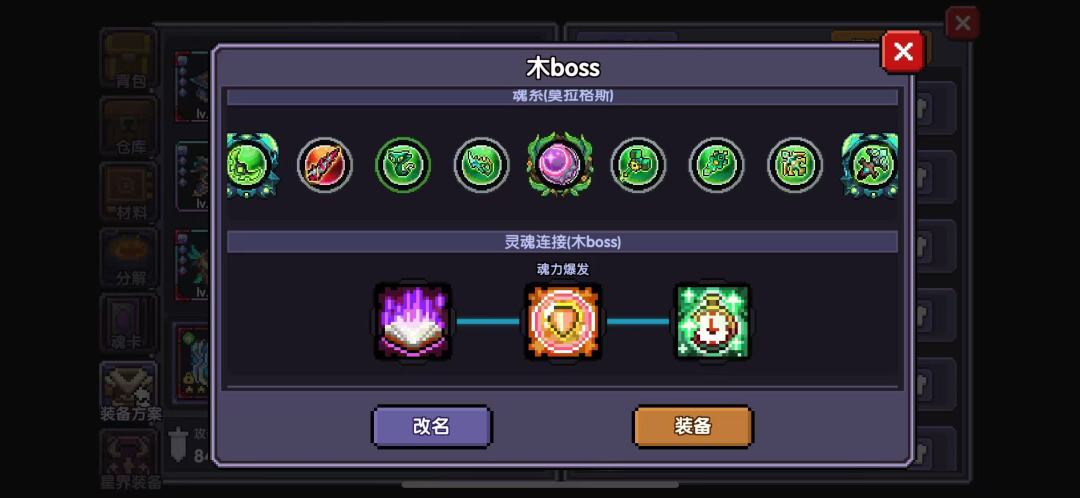Select the green serpent orb with bright green ring

coord(403,165)
